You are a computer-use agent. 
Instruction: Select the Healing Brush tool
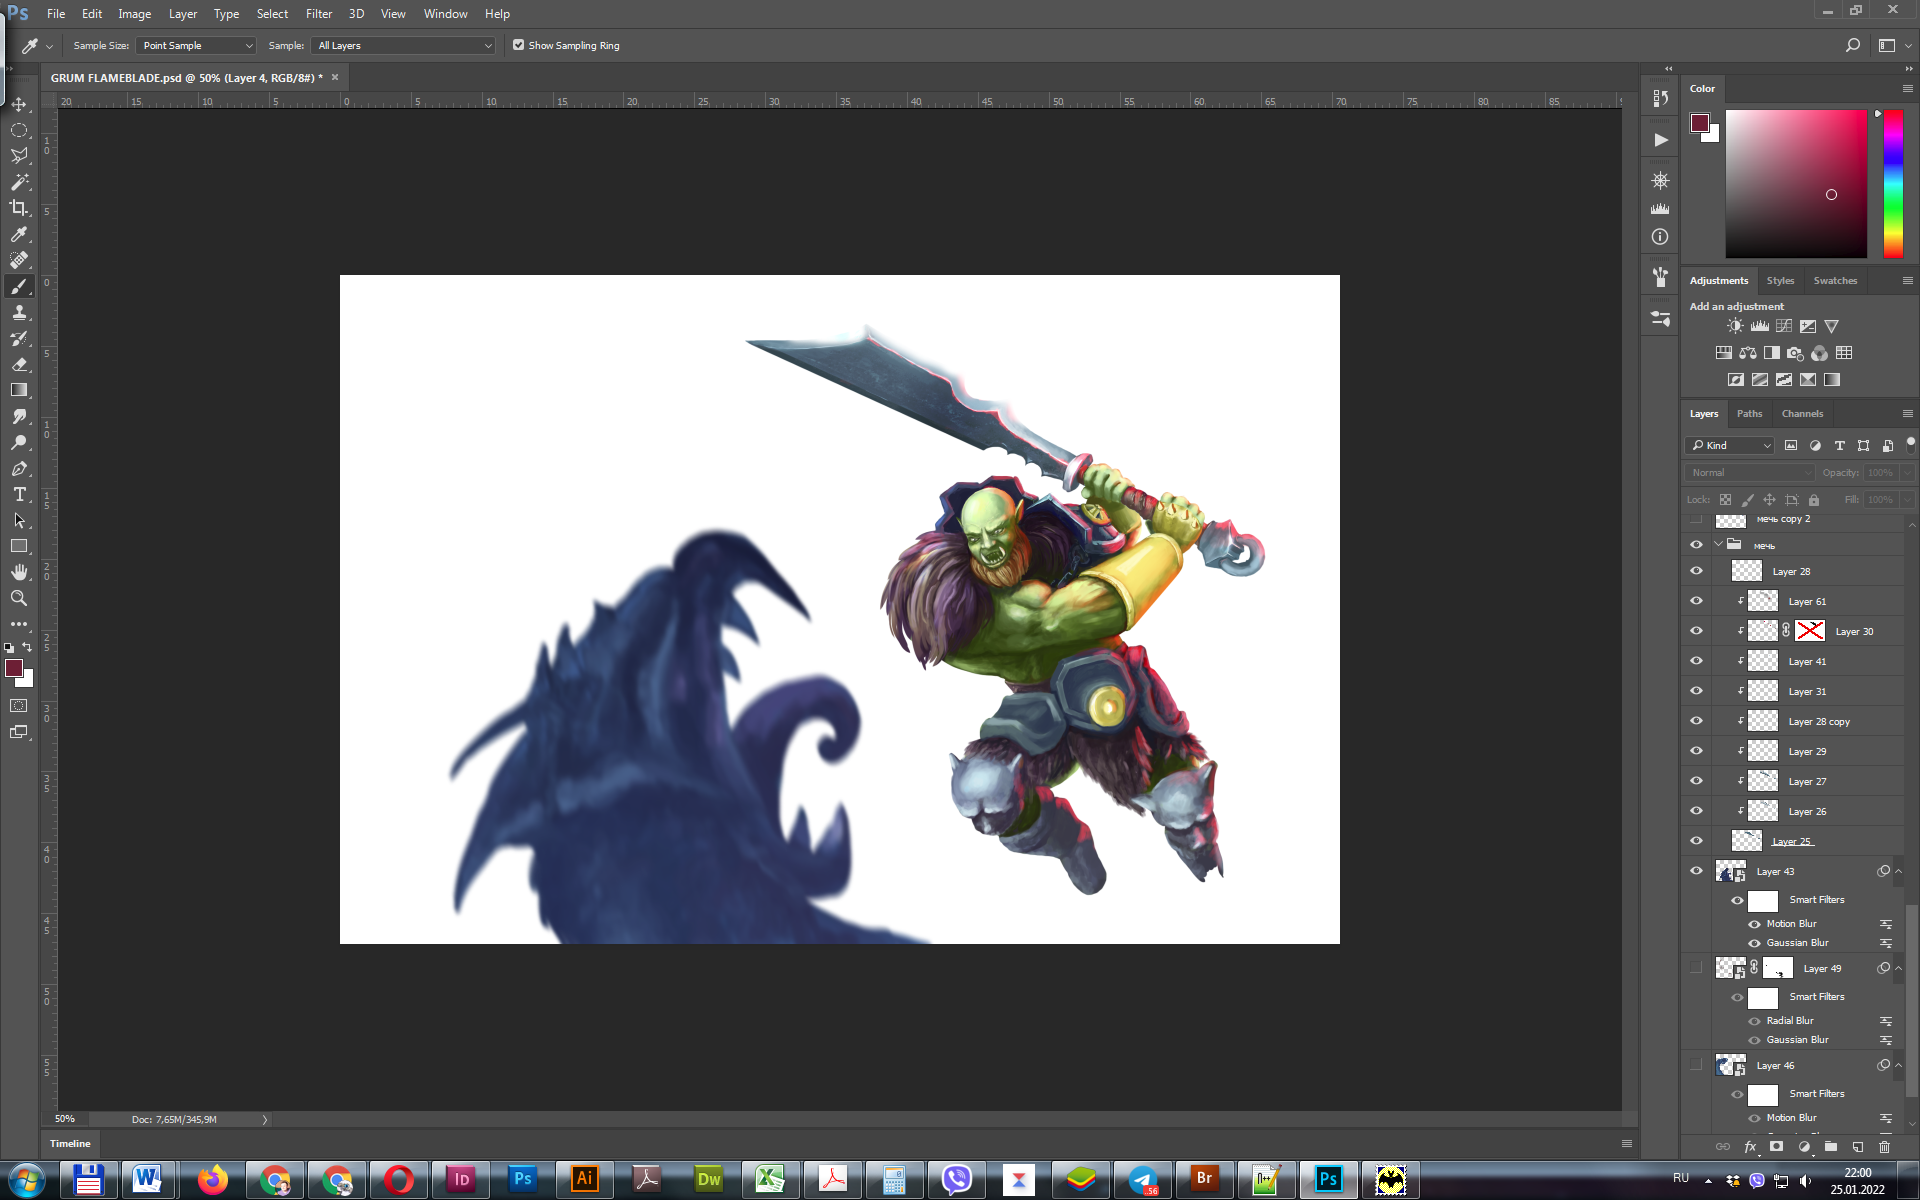[x=19, y=260]
